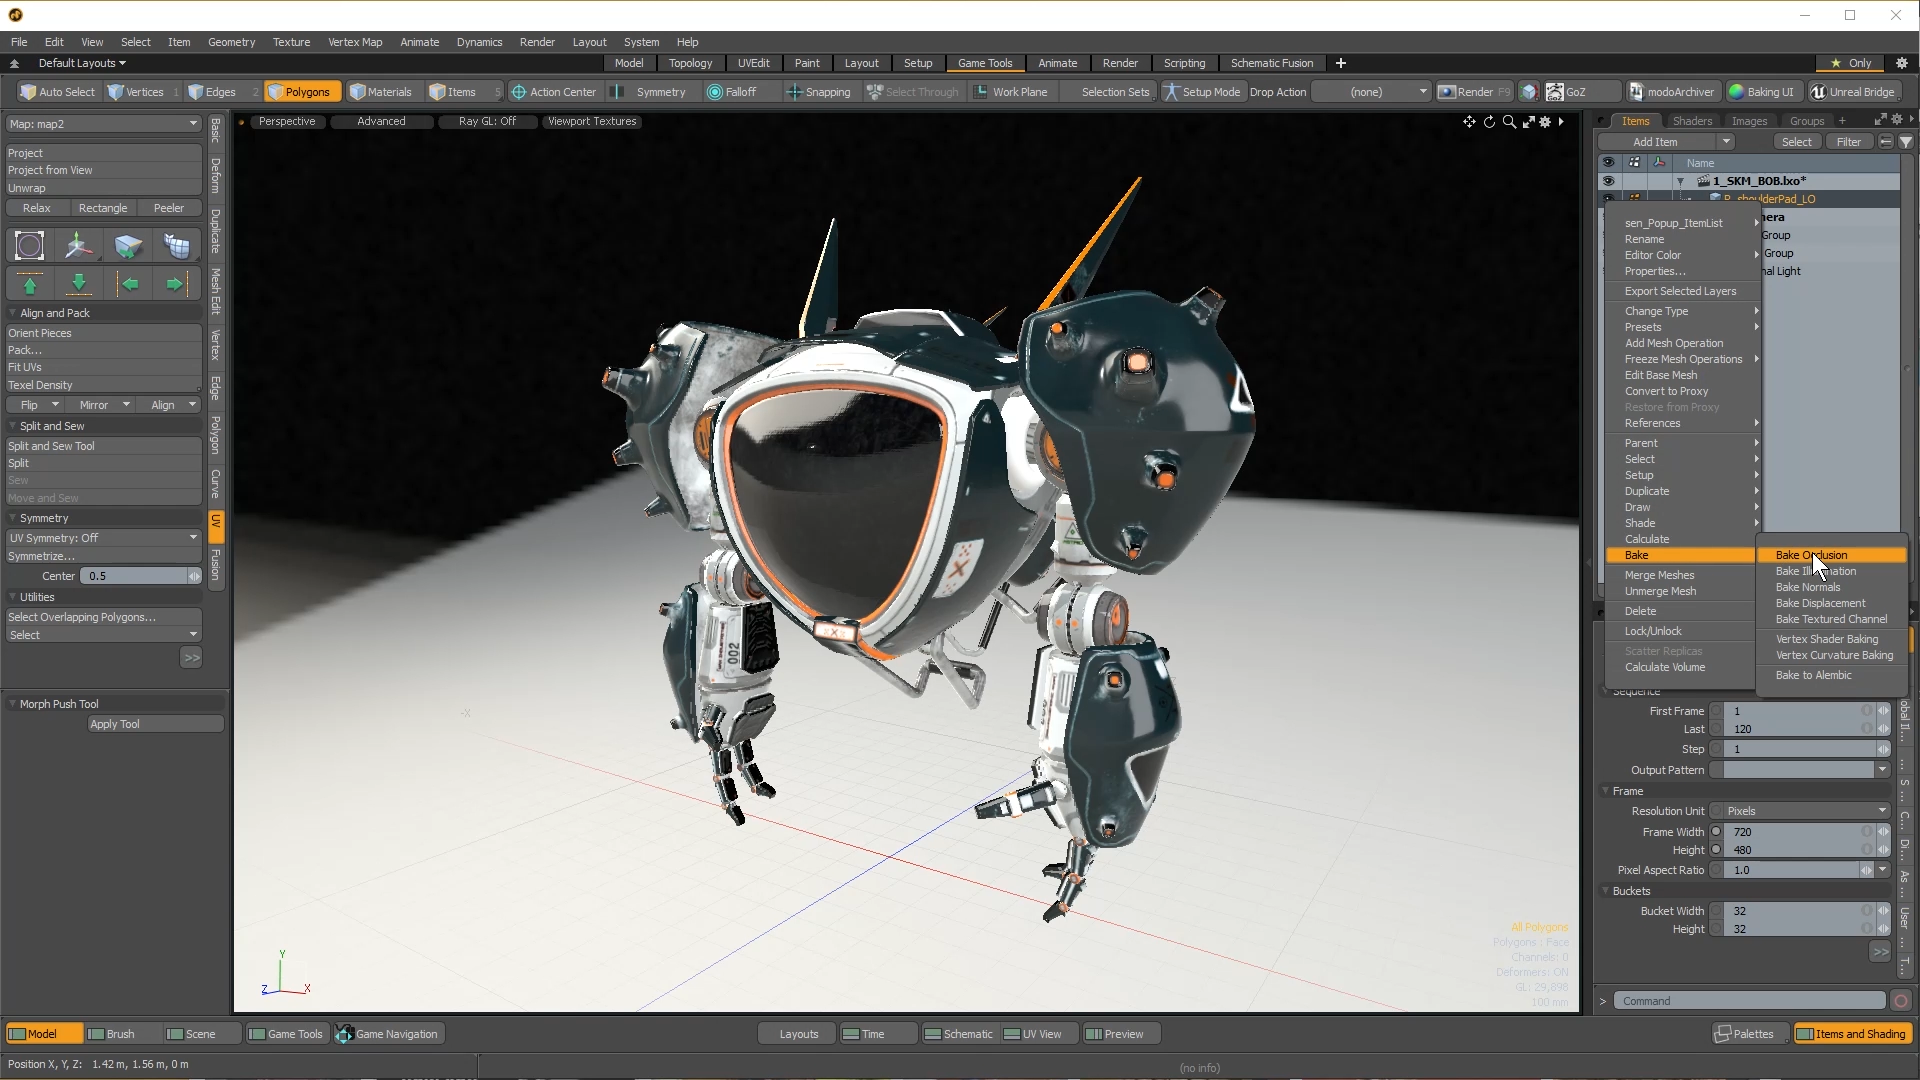The height and width of the screenshot is (1080, 1920).
Task: Hide 1_SKM_BOB.lxo using its eye toggle
Action: point(1608,181)
